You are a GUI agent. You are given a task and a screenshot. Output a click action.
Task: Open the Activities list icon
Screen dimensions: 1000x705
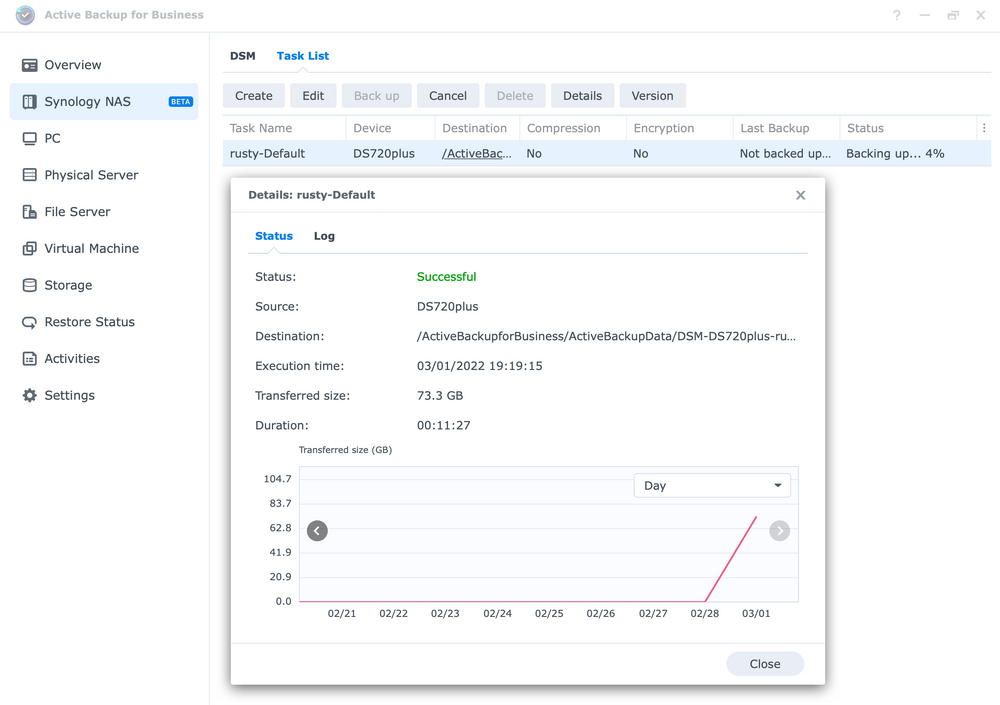(29, 359)
